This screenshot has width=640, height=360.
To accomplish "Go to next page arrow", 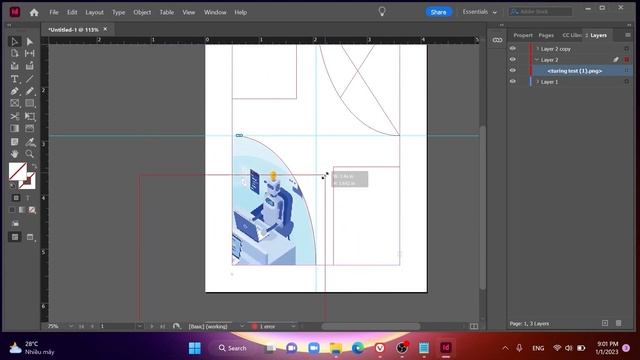I will 152,326.
